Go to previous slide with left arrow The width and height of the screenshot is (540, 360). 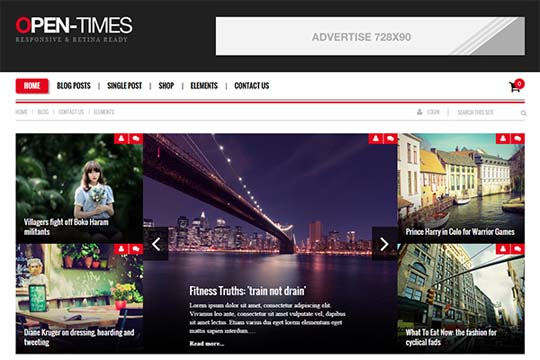[156, 244]
